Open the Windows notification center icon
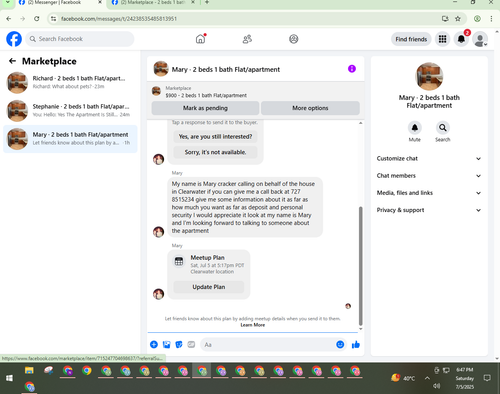The width and height of the screenshot is (500, 394). pyautogui.click(x=487, y=378)
